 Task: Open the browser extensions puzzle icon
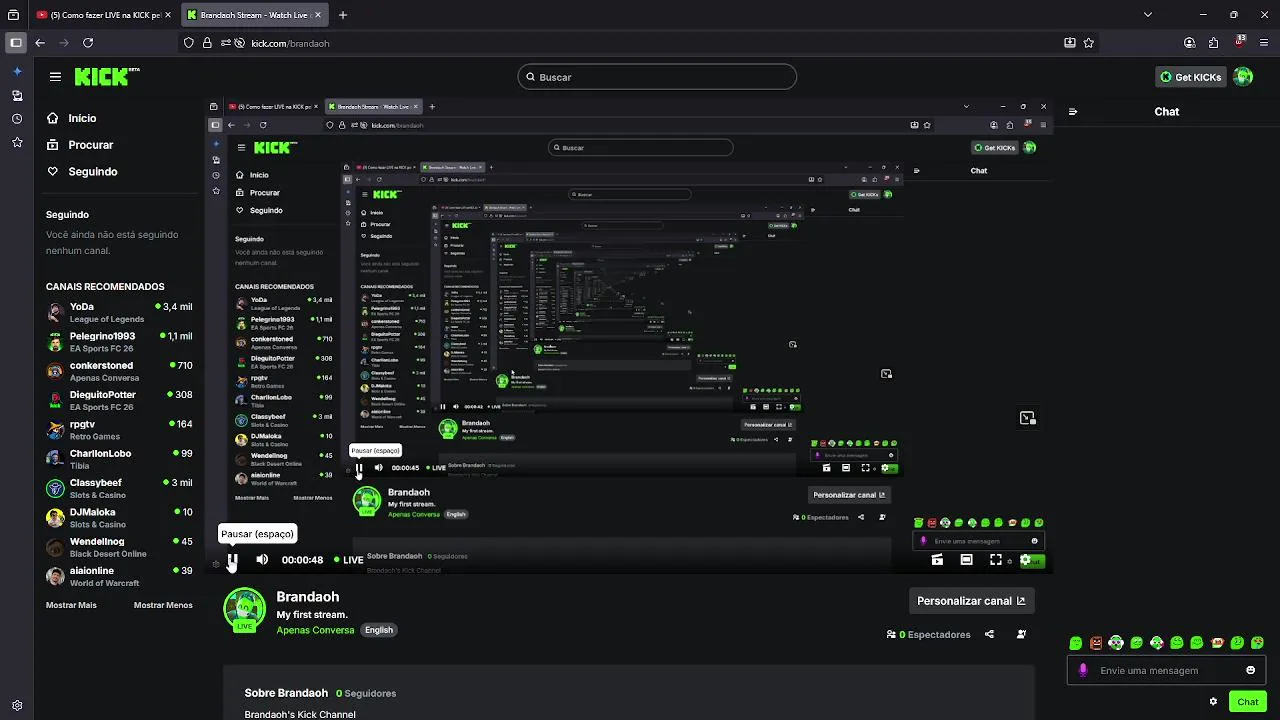pos(1214,43)
